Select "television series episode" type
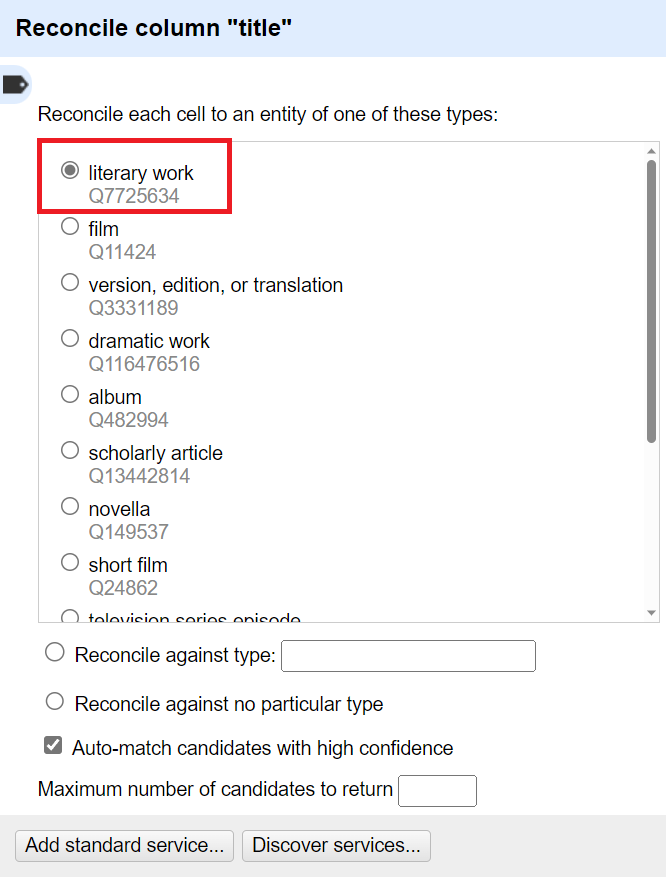The image size is (666, 877). click(x=70, y=616)
